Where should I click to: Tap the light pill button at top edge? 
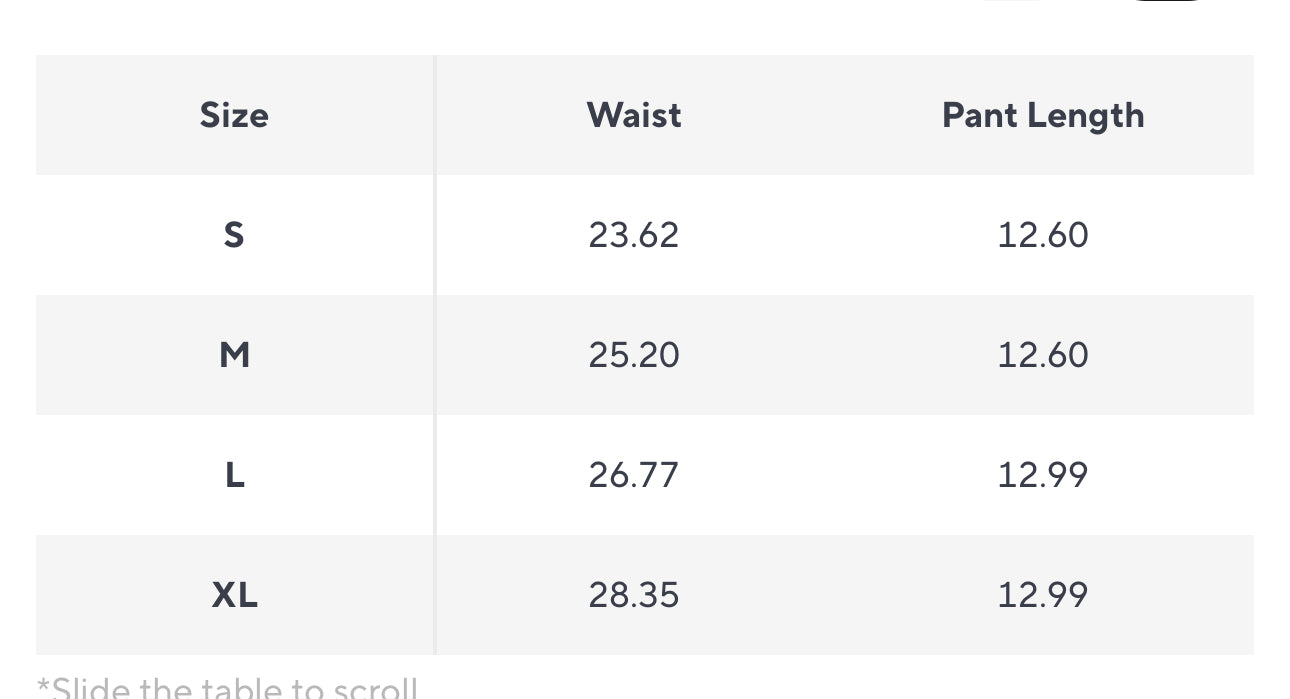click(1012, 1)
